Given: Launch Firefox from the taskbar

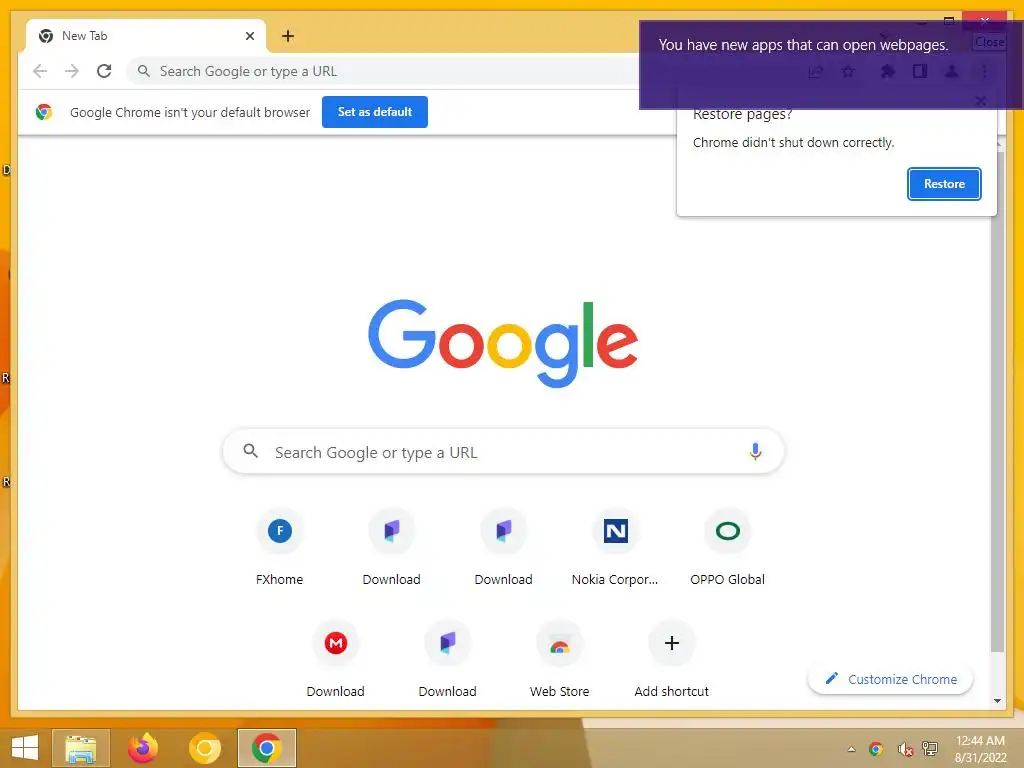Looking at the screenshot, I should [x=143, y=748].
